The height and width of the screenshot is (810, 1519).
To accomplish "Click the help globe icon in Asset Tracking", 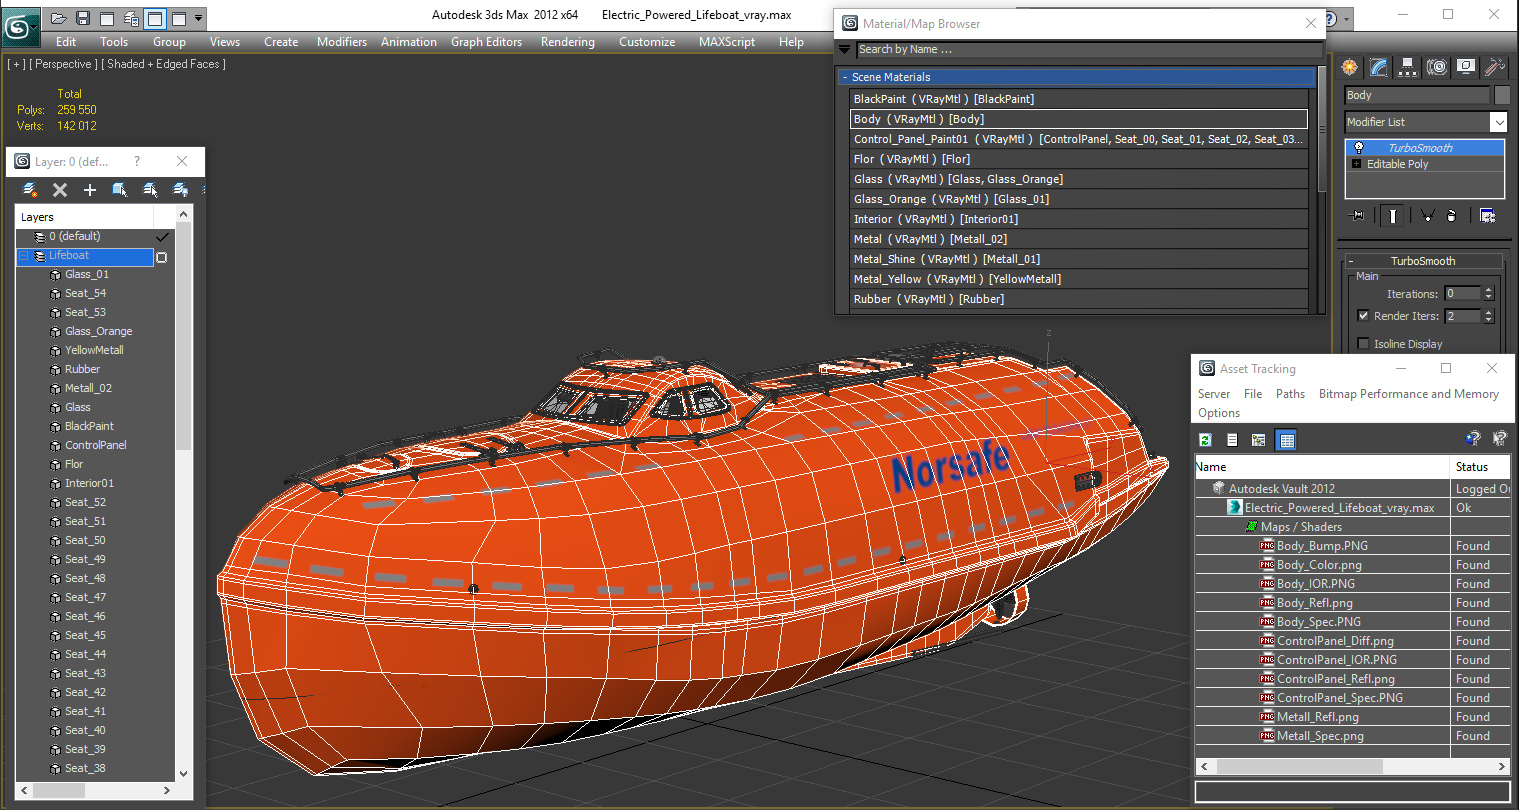I will click(1472, 438).
